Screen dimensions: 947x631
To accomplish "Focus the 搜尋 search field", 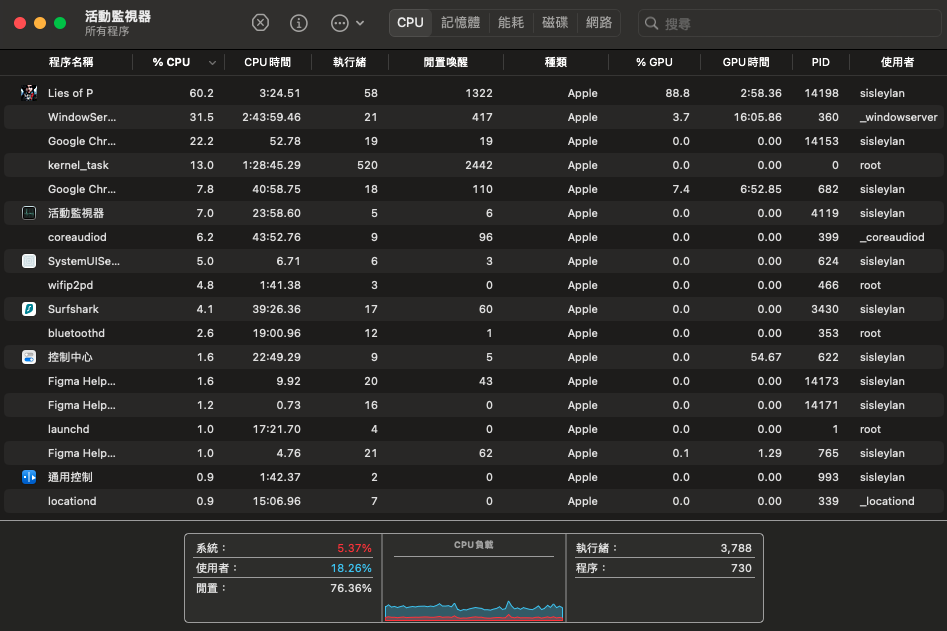I will (789, 24).
